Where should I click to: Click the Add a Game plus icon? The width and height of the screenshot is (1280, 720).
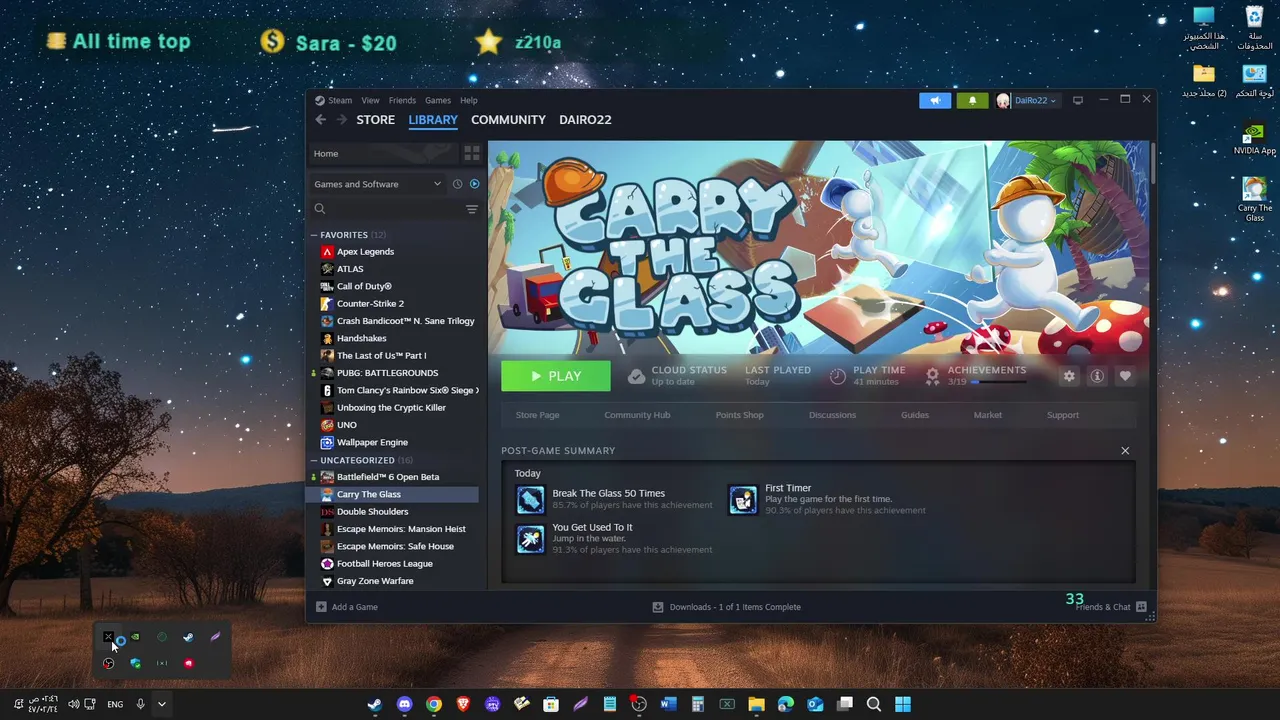tap(321, 607)
